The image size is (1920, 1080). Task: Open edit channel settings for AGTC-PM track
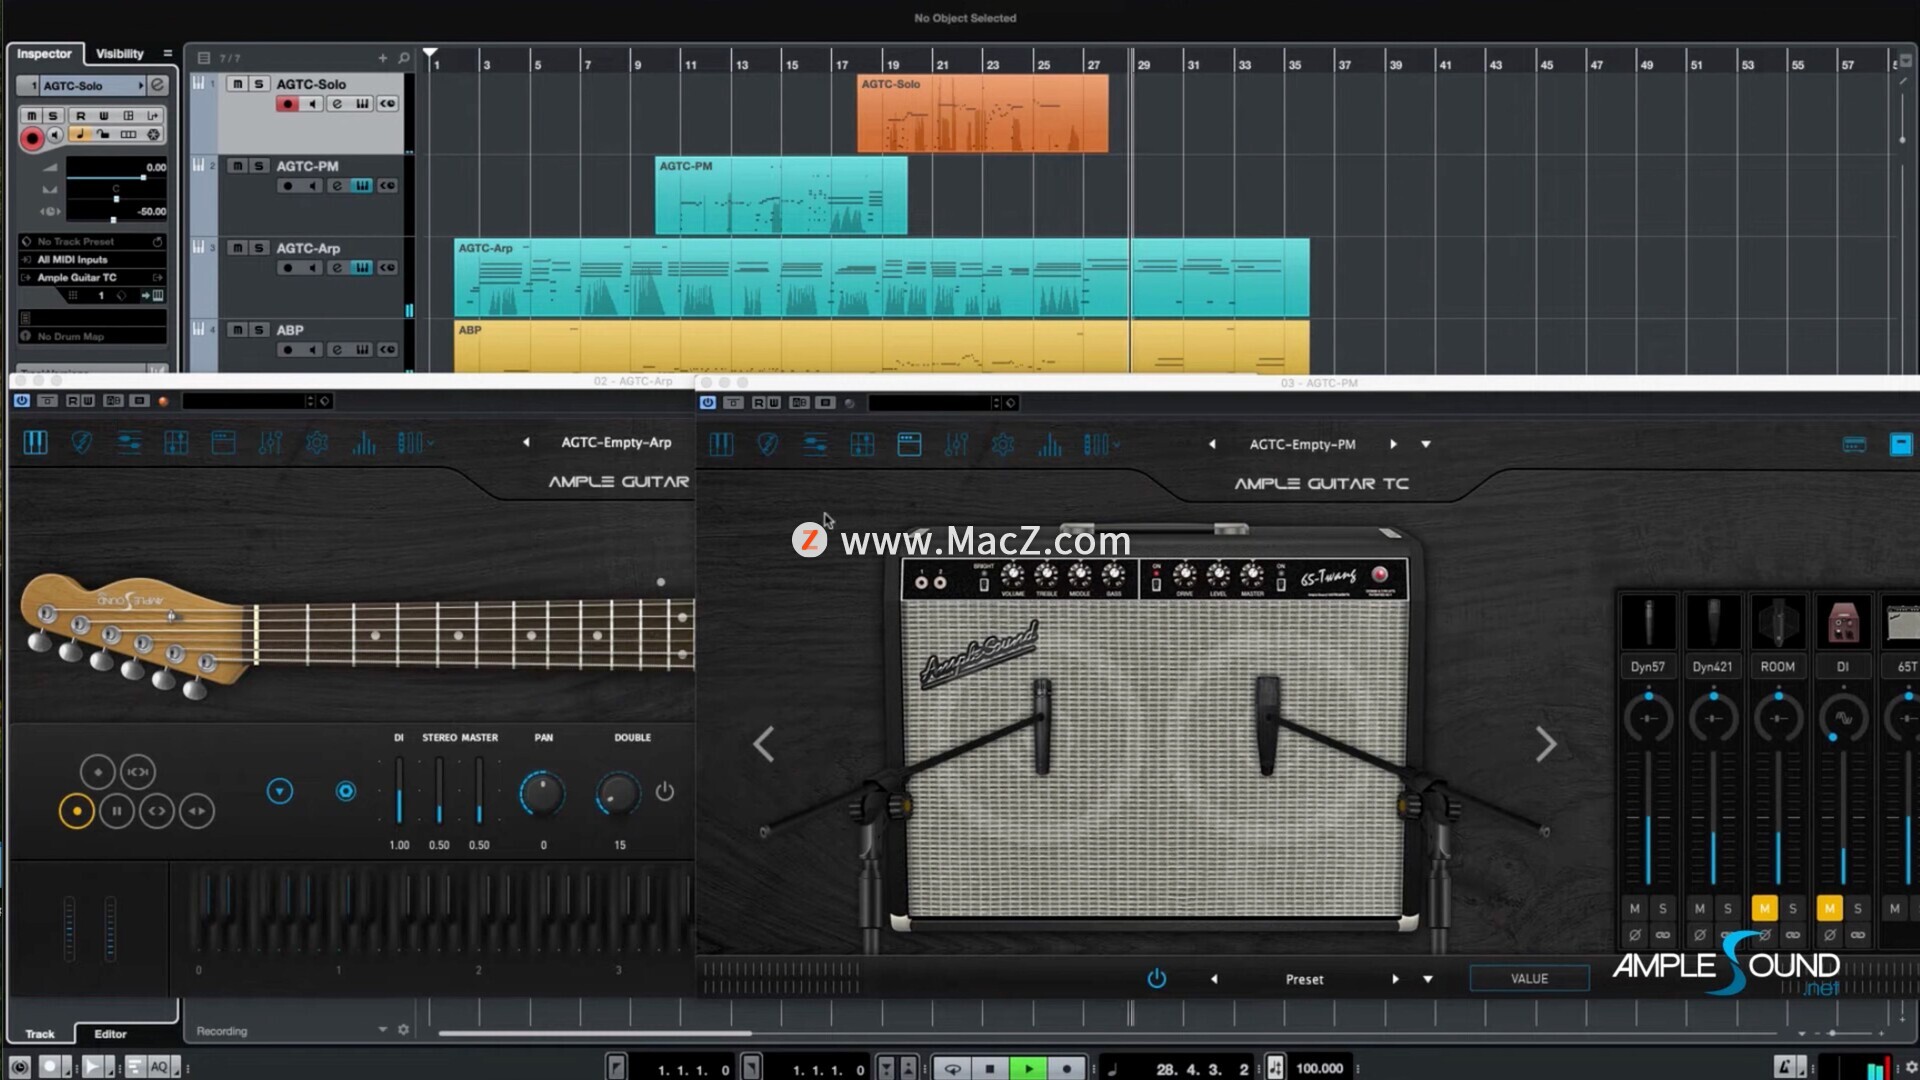[337, 186]
